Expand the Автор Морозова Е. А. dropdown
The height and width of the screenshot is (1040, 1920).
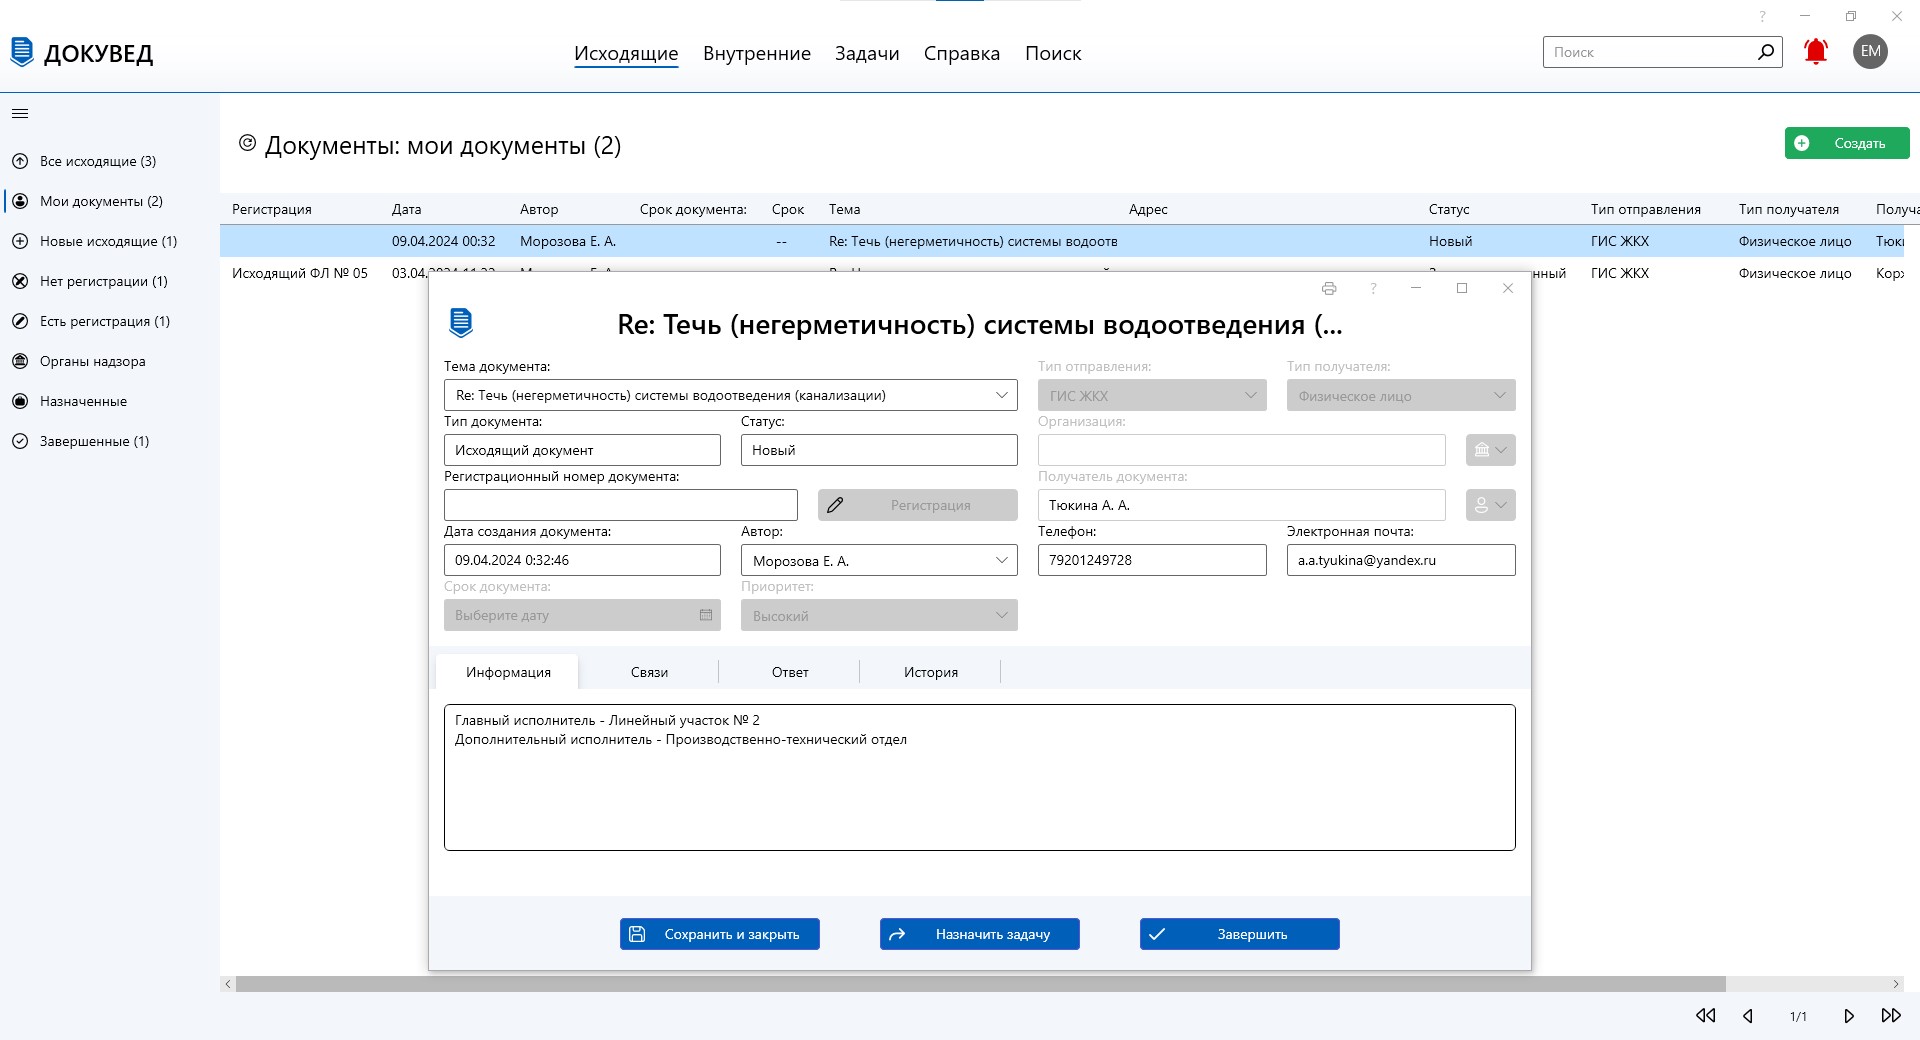point(1001,560)
